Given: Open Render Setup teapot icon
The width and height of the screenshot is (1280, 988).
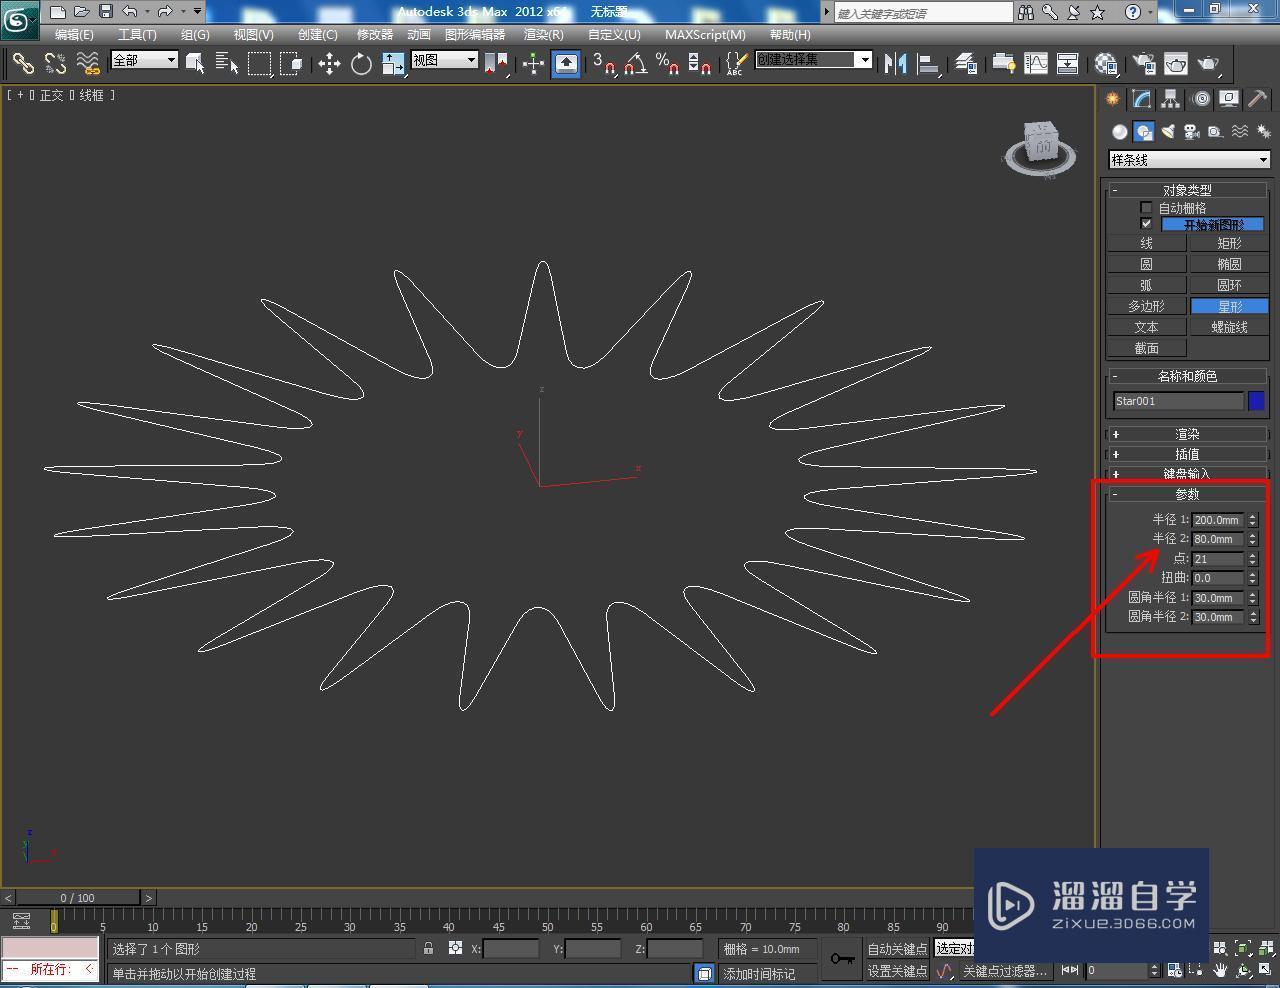Looking at the screenshot, I should pyautogui.click(x=1143, y=64).
